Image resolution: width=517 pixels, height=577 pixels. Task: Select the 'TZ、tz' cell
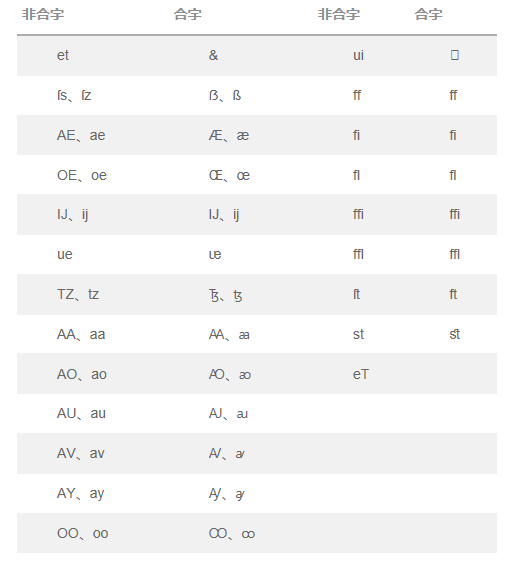[x=78, y=294]
